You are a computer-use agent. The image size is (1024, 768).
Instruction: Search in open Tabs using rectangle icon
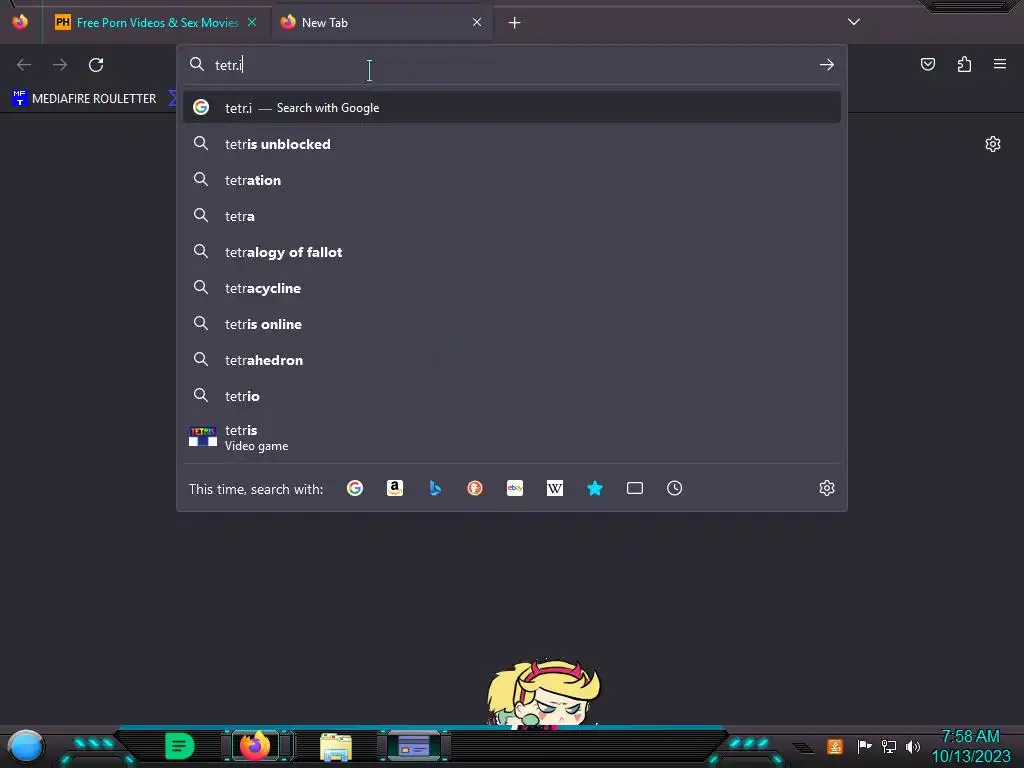coord(635,488)
